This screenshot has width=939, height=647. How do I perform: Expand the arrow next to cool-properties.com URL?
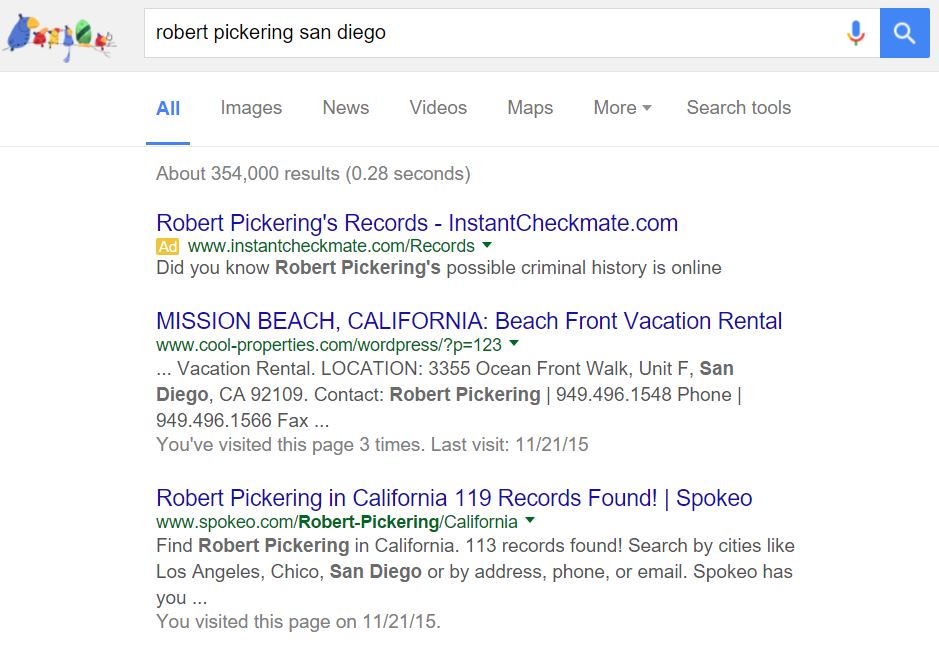[514, 343]
